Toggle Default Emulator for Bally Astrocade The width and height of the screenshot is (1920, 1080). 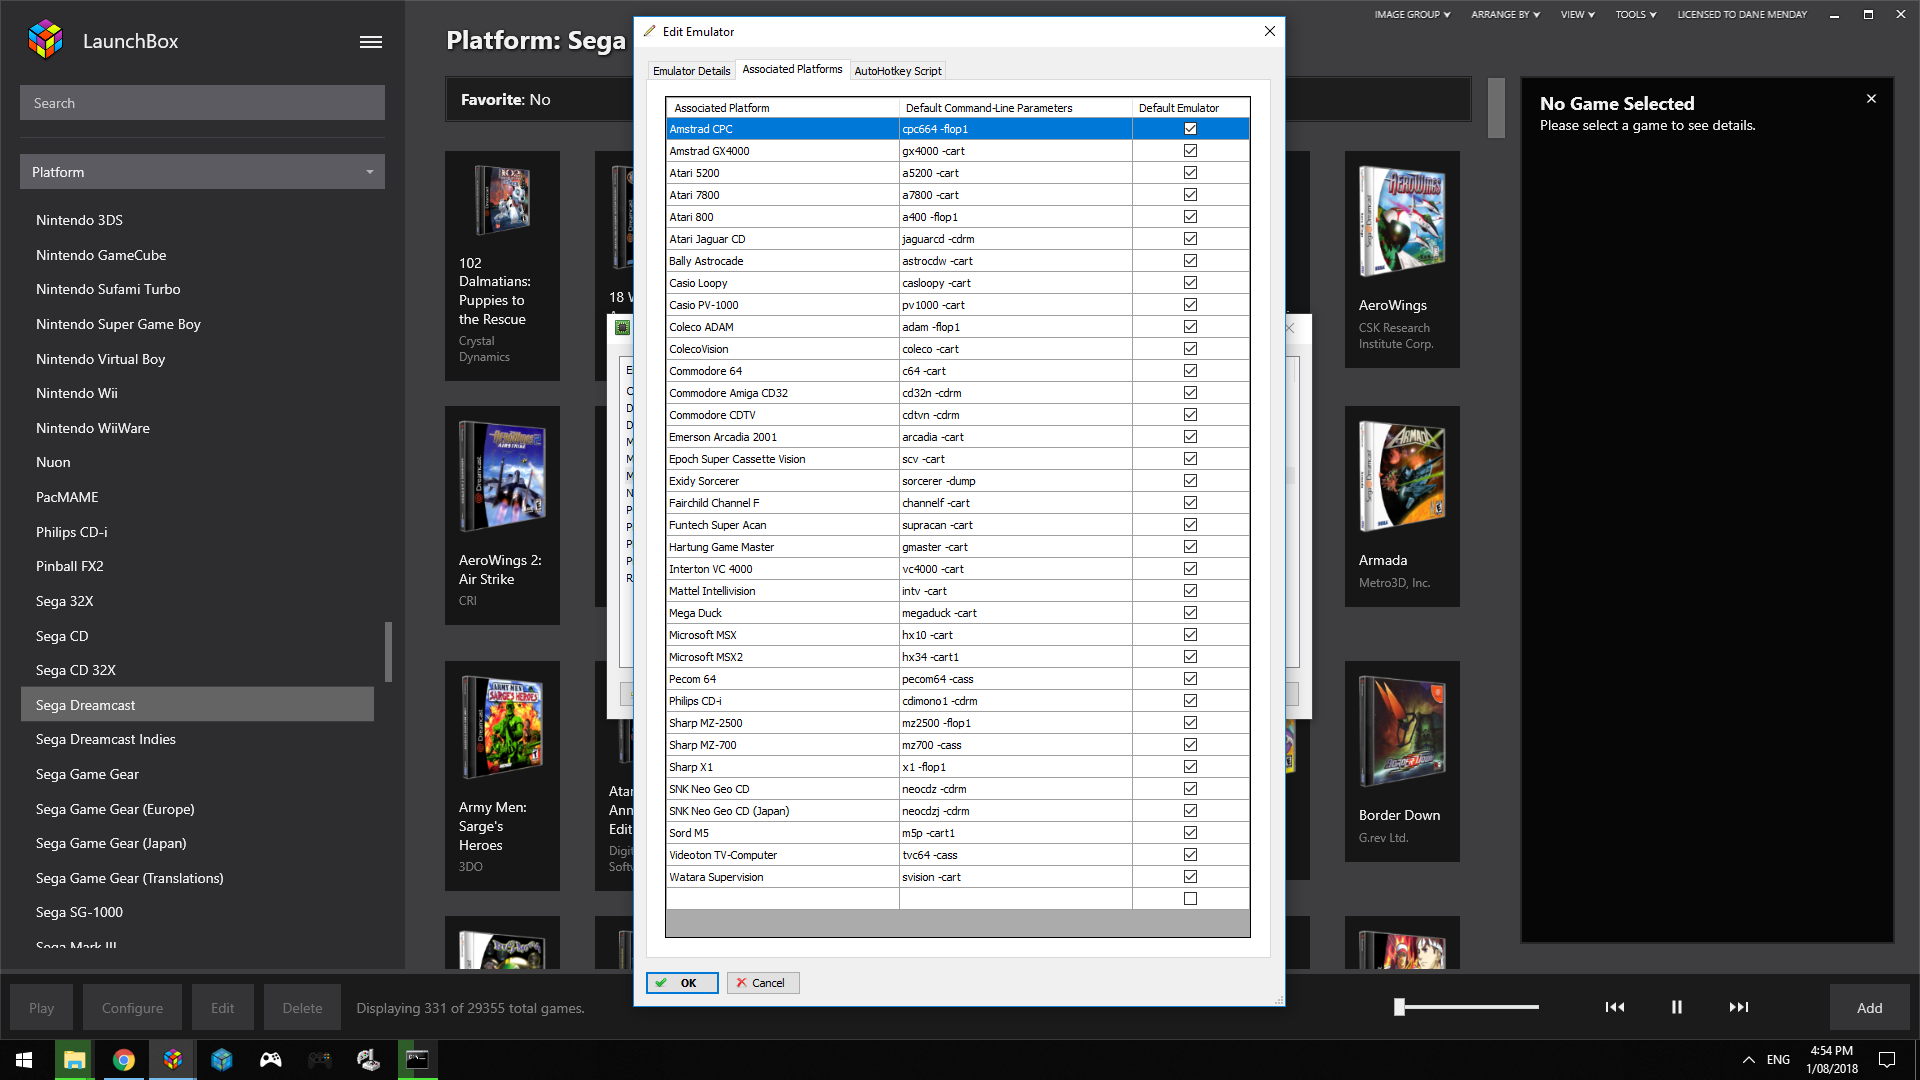click(x=1190, y=261)
